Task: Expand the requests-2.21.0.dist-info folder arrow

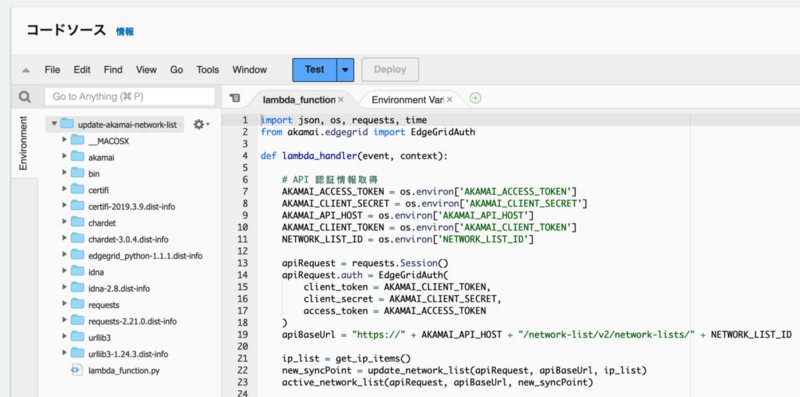Action: pyautogui.click(x=64, y=320)
